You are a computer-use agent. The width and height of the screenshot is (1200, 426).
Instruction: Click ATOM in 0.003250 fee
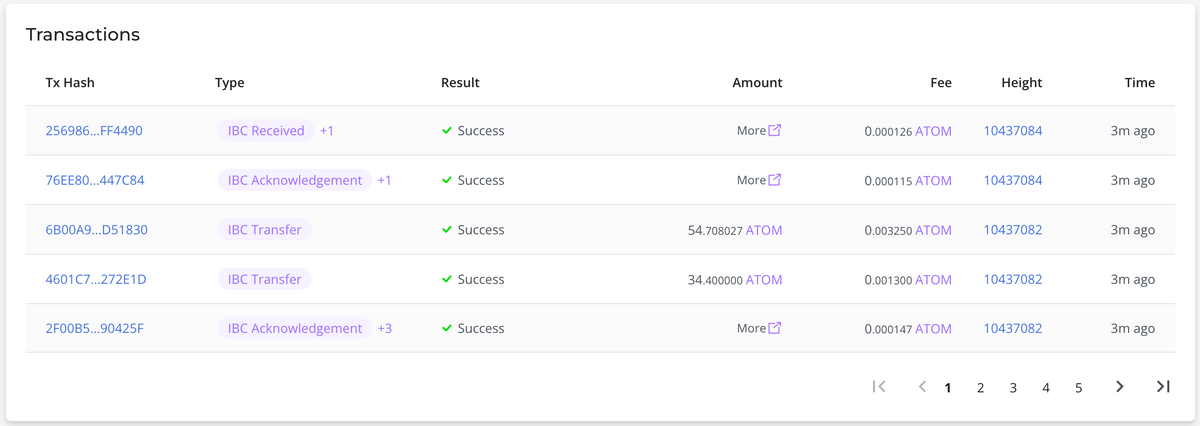pos(934,230)
